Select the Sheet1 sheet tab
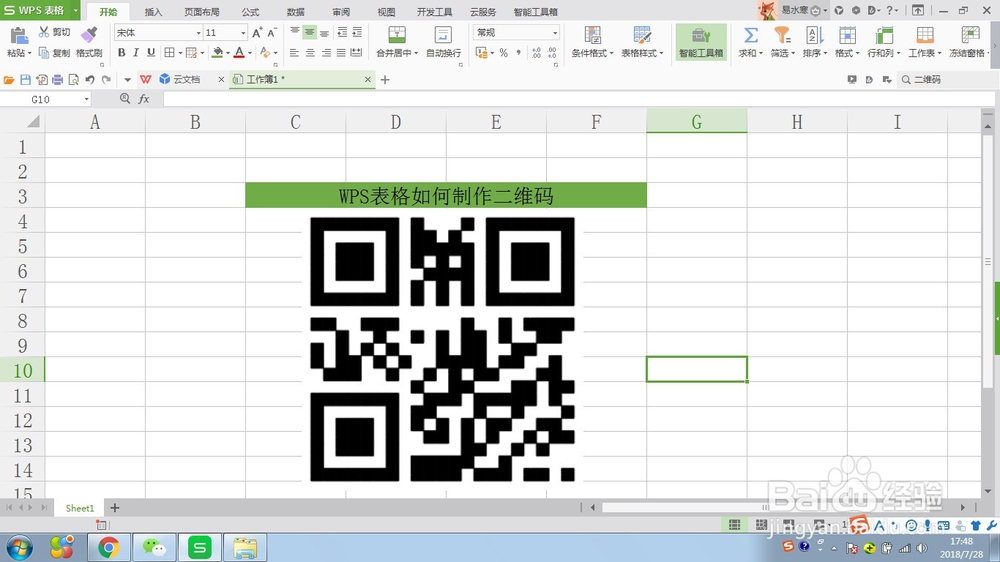The height and width of the screenshot is (562, 1000). point(80,508)
